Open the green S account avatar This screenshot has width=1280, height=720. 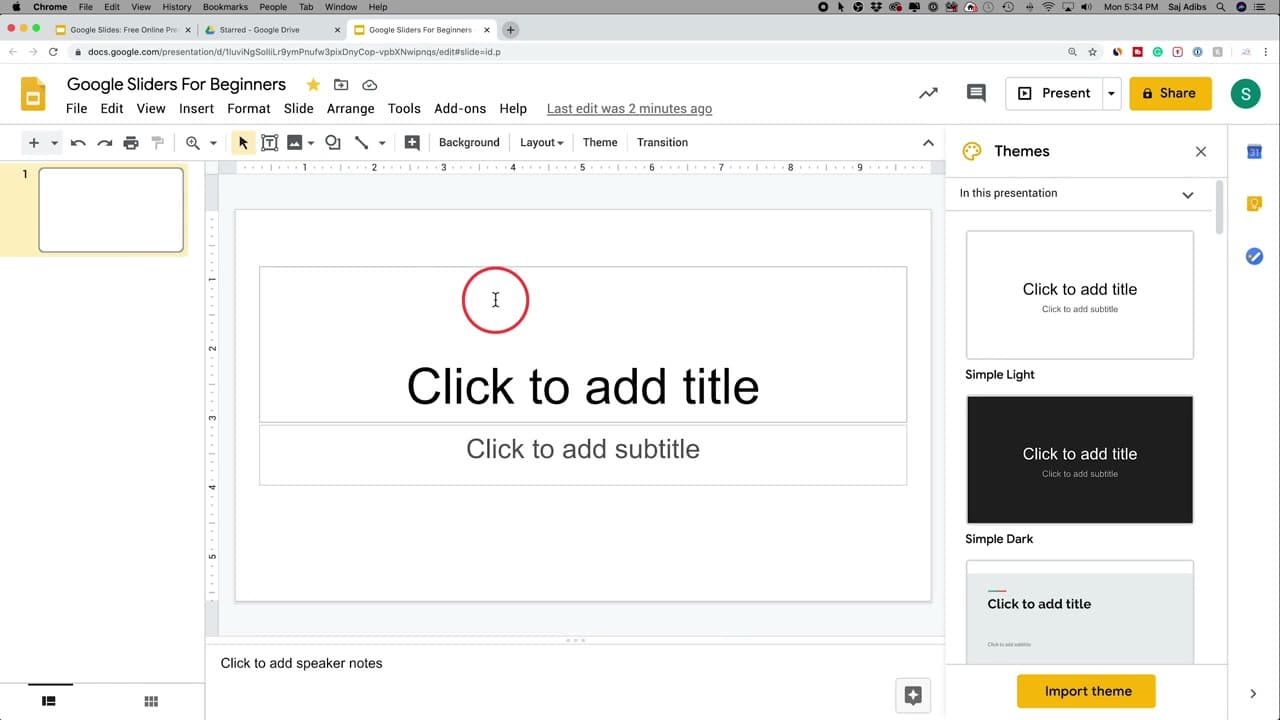1245,94
